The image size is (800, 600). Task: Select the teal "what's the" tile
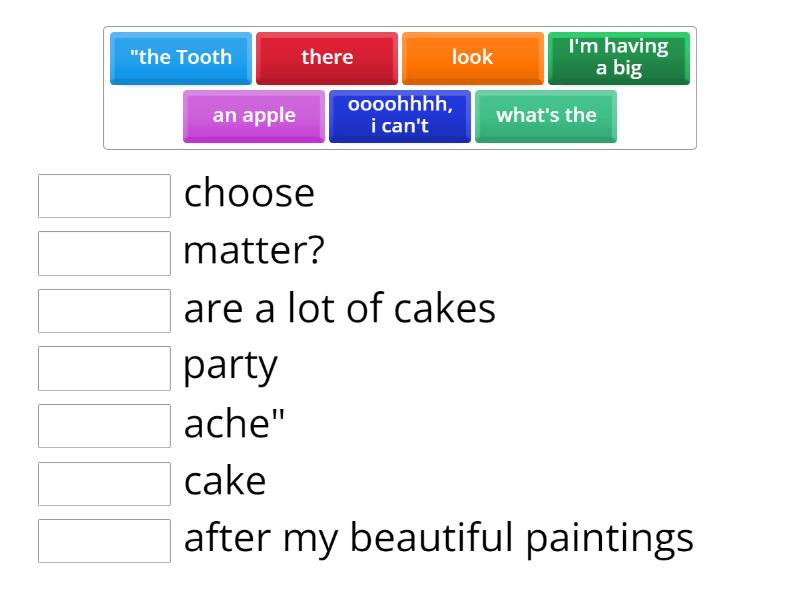click(x=546, y=115)
